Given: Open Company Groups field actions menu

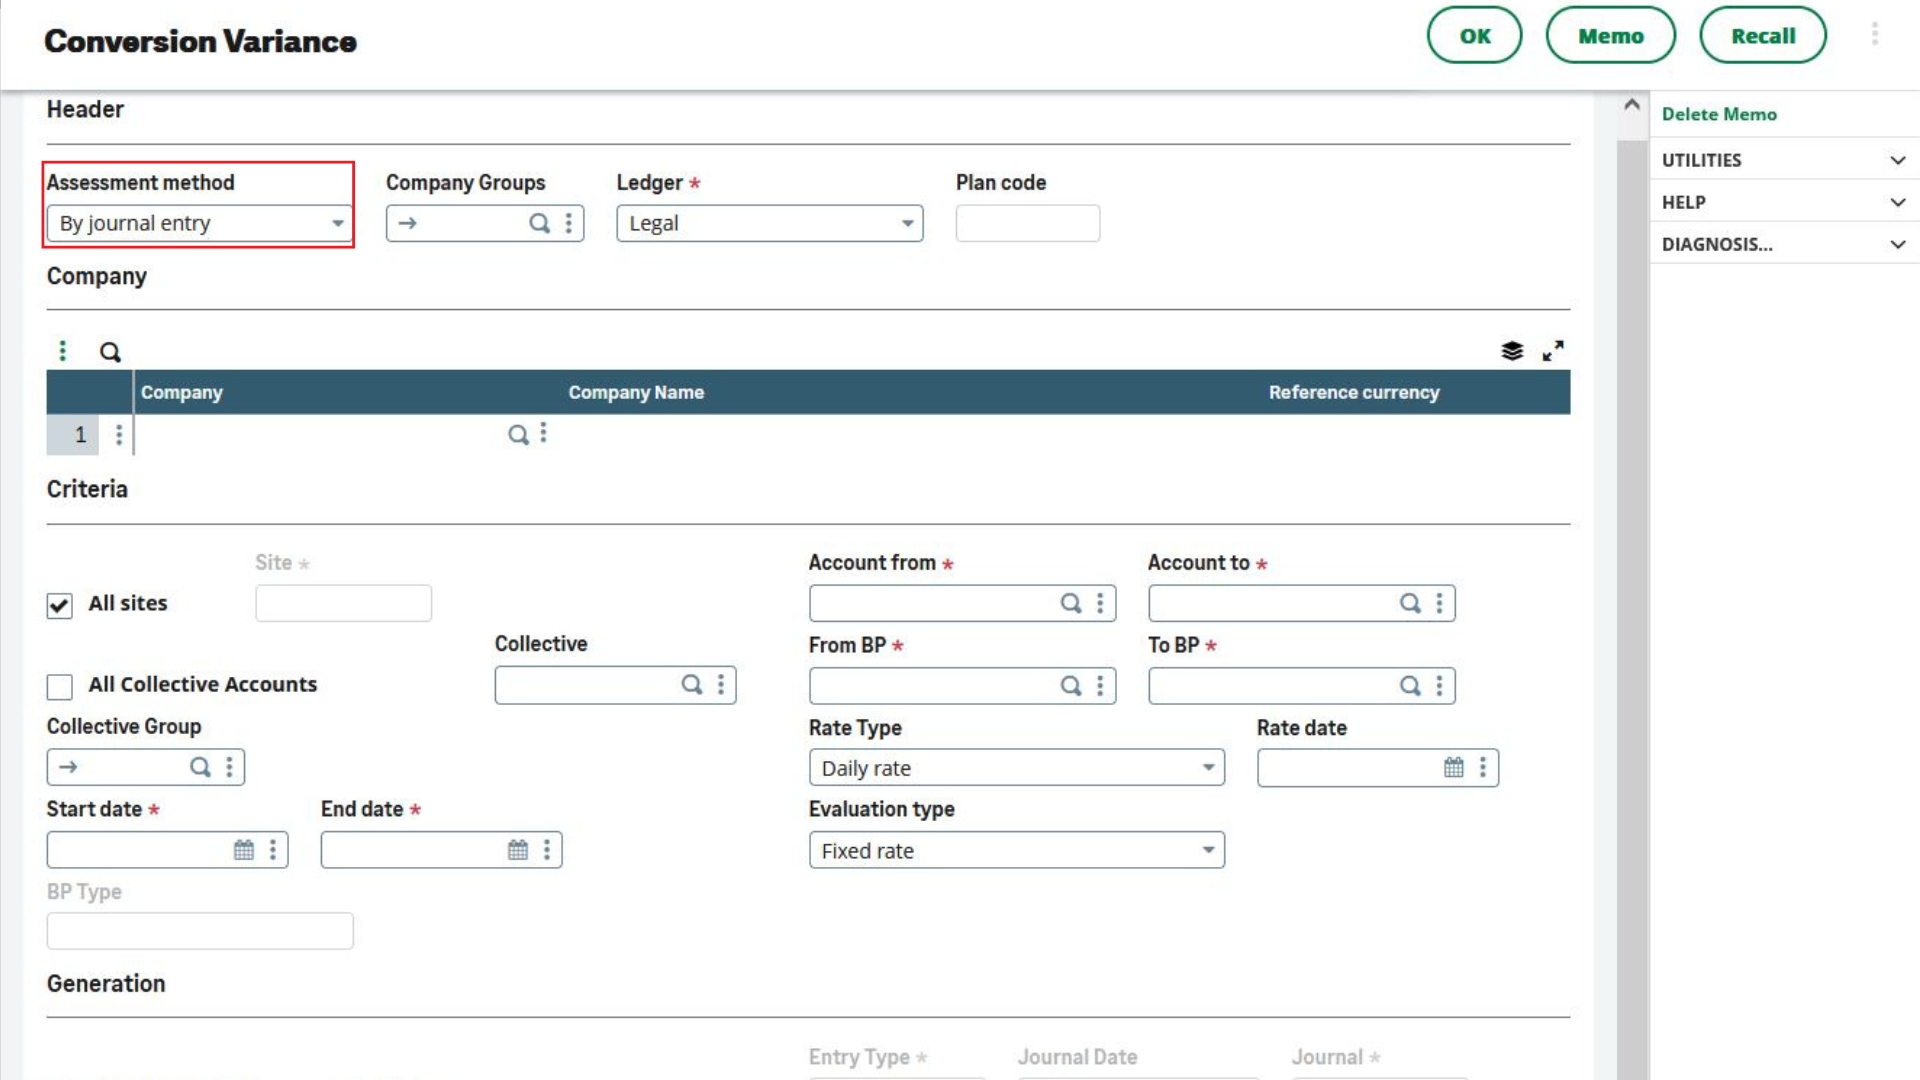Looking at the screenshot, I should click(569, 223).
